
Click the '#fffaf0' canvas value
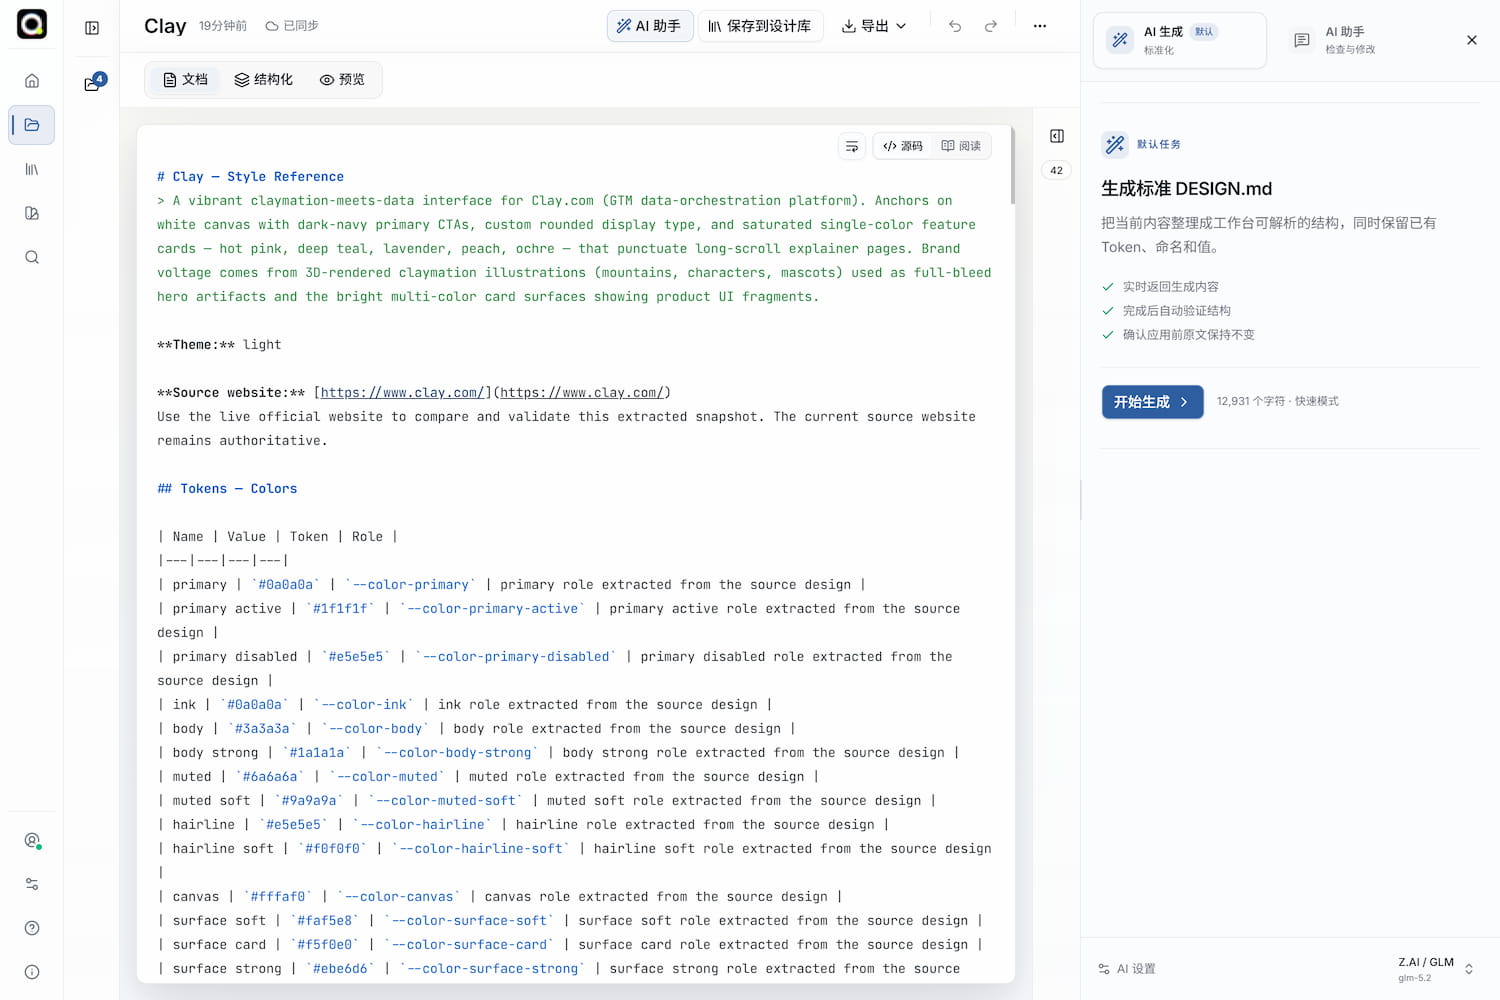[278, 897]
